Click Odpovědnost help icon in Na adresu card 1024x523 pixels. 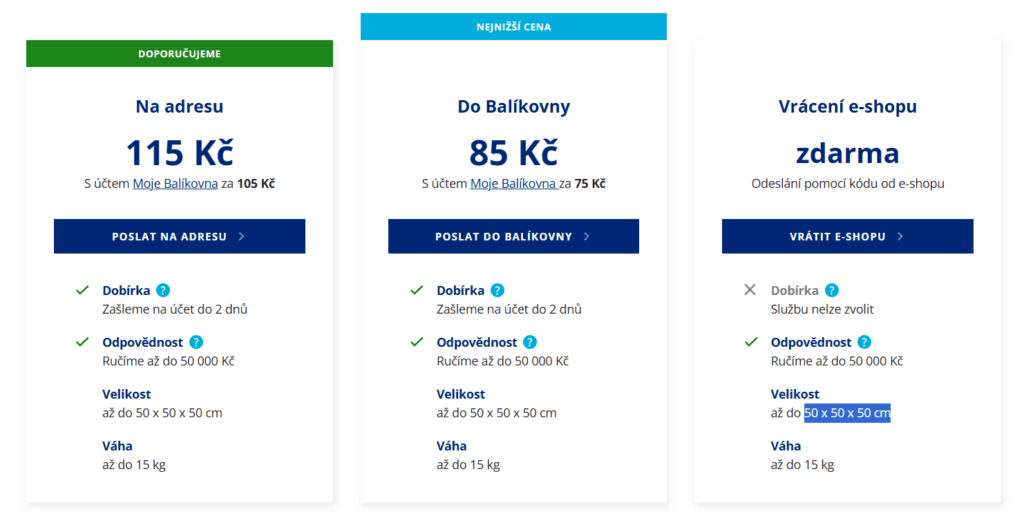coord(196,342)
